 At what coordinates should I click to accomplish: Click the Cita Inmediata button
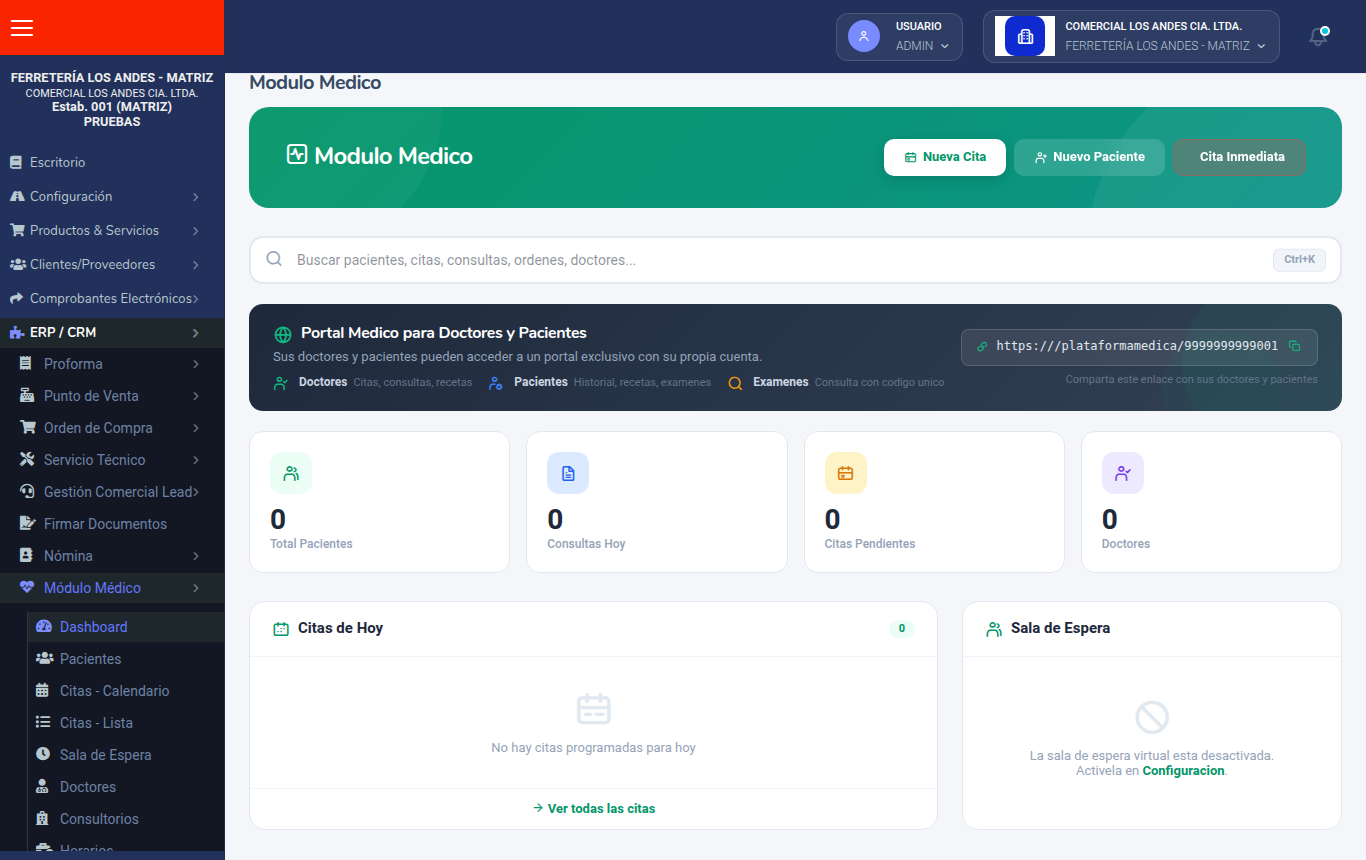(x=1240, y=157)
